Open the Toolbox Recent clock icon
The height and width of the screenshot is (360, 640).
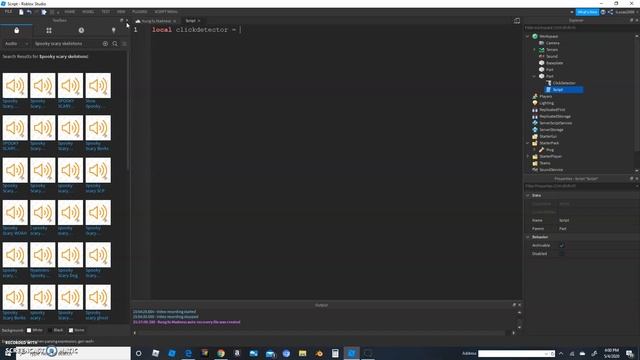81,30
